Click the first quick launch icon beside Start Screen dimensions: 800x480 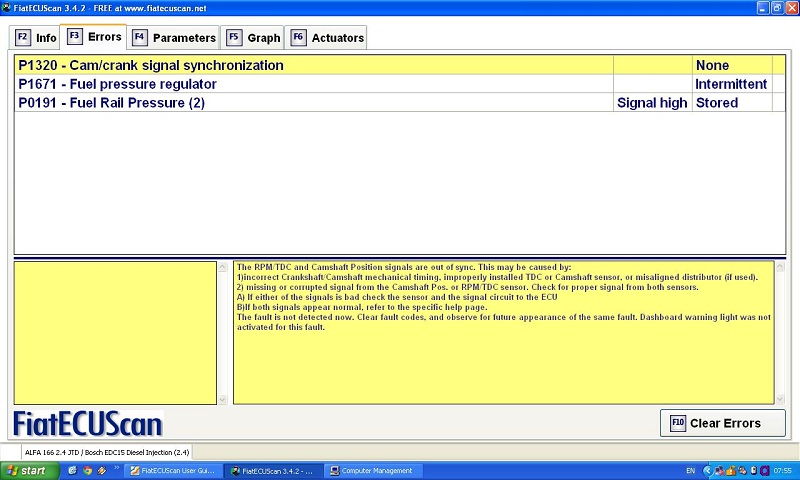tap(73, 470)
